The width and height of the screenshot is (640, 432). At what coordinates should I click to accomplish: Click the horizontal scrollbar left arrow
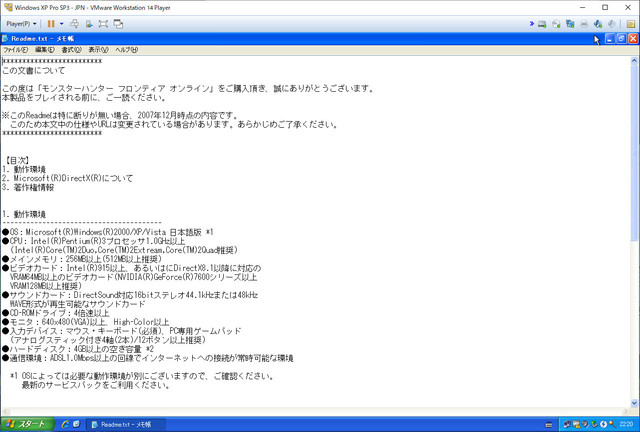point(5,411)
